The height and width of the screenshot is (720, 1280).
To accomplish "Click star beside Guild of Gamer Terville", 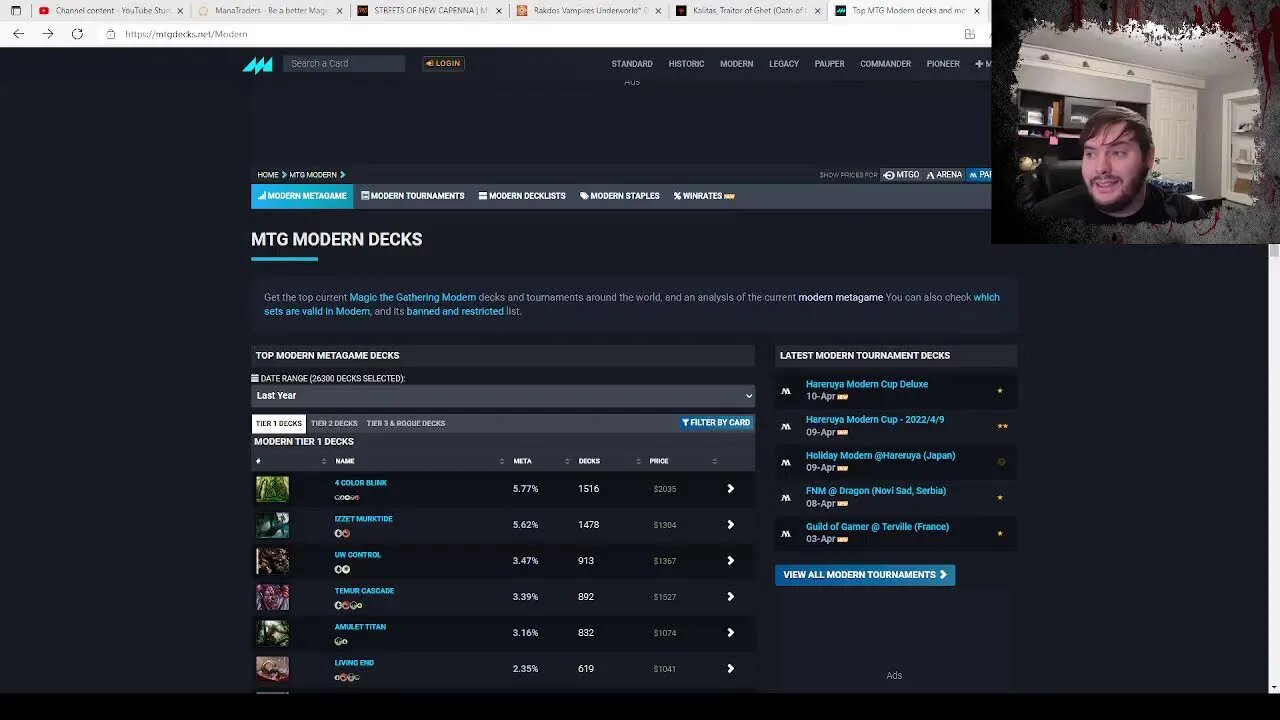I will click(x=1000, y=533).
